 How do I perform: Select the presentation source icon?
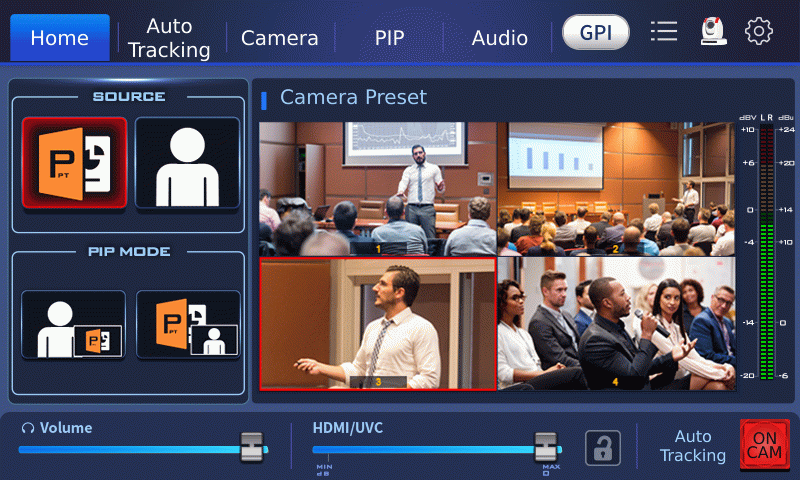tap(75, 163)
